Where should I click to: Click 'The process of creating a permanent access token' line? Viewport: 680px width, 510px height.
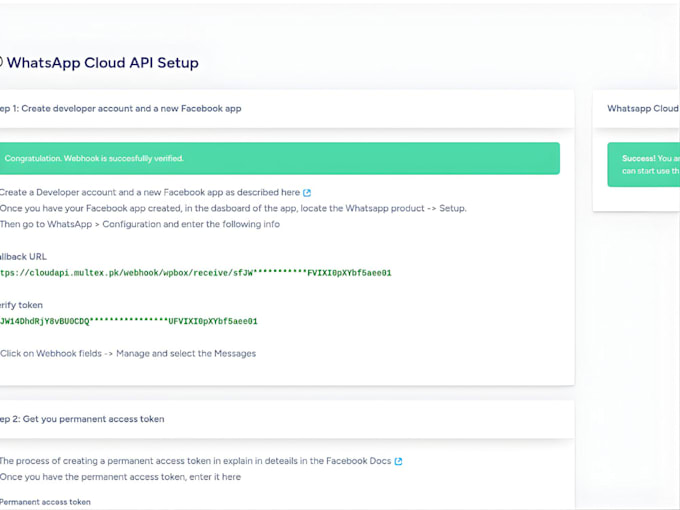pyautogui.click(x=196, y=461)
